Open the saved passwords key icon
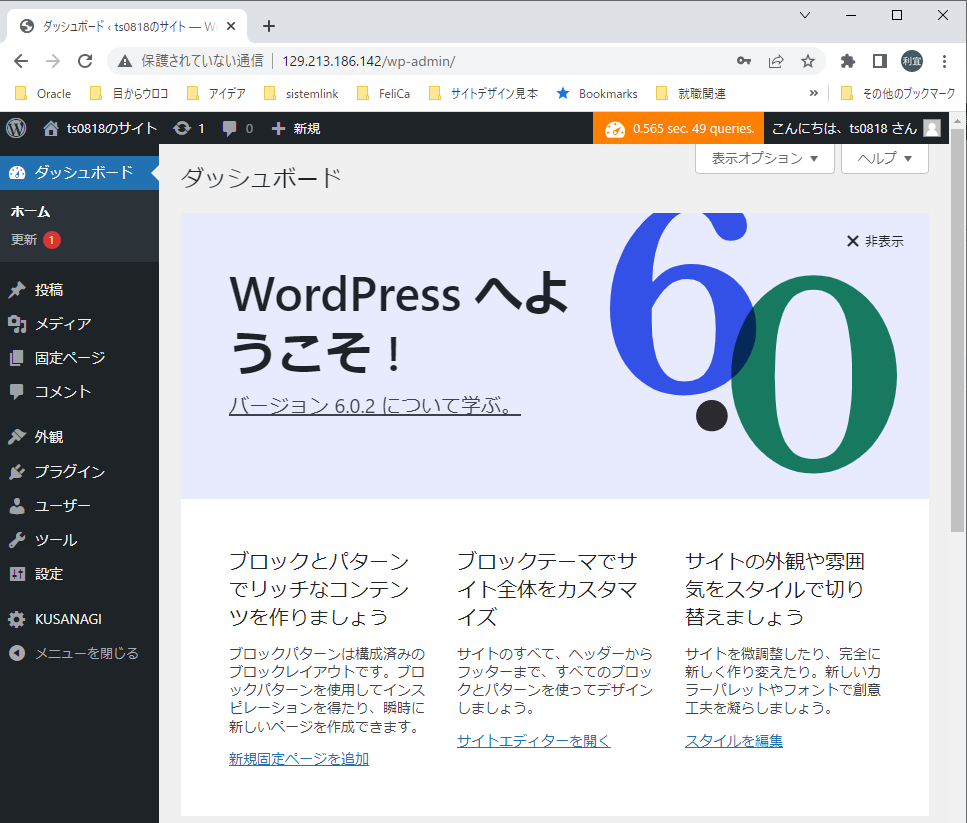The image size is (967, 823). pos(744,60)
